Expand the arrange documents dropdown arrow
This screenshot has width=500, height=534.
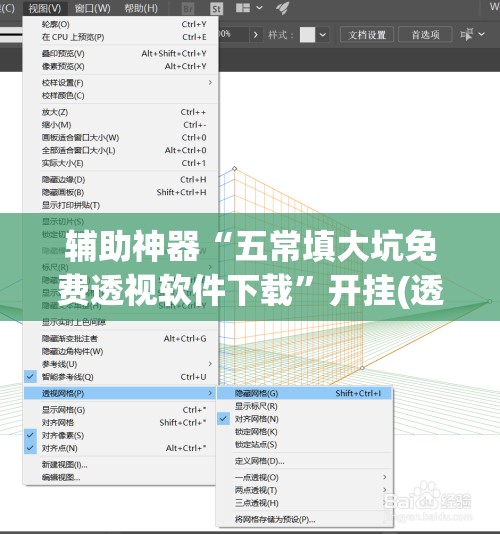coord(260,7)
